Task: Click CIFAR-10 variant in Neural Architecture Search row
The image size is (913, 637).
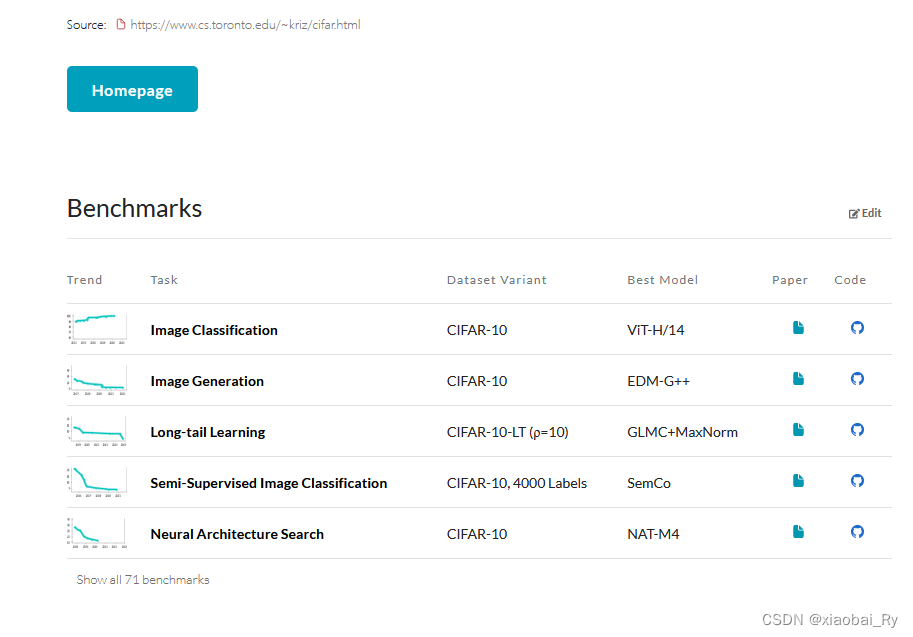Action: tap(477, 534)
